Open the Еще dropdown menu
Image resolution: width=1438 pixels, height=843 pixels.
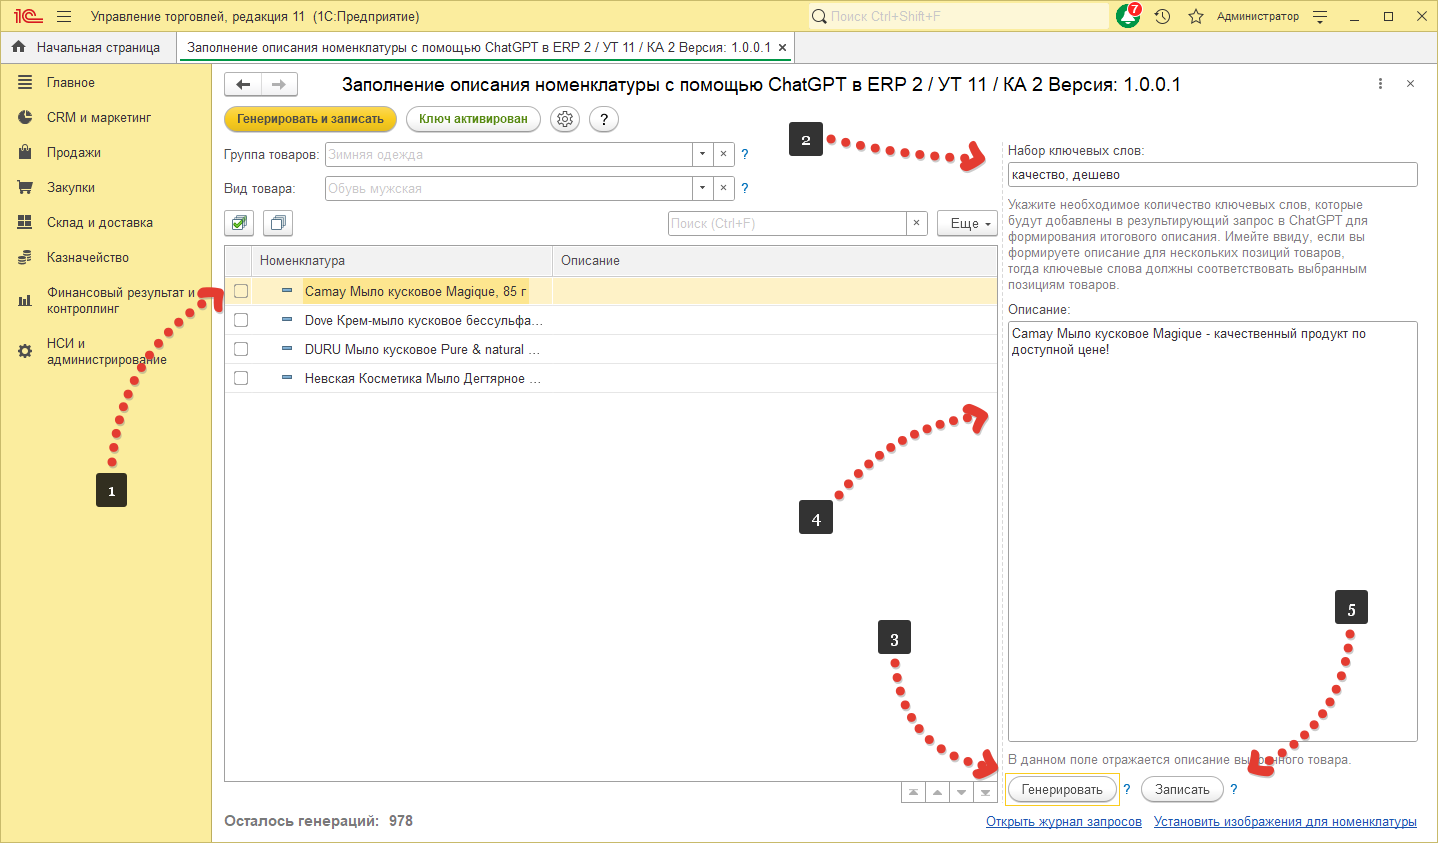click(x=966, y=223)
